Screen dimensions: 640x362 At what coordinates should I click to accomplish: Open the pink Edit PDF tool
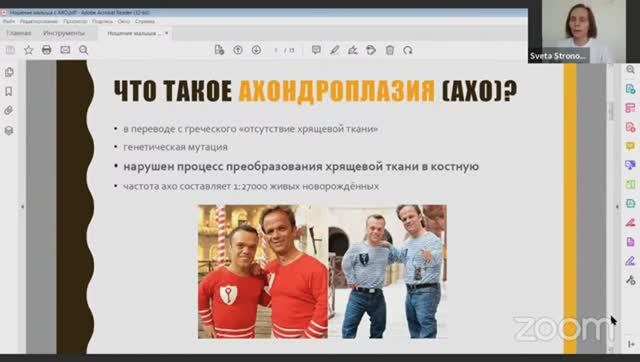[x=630, y=108]
